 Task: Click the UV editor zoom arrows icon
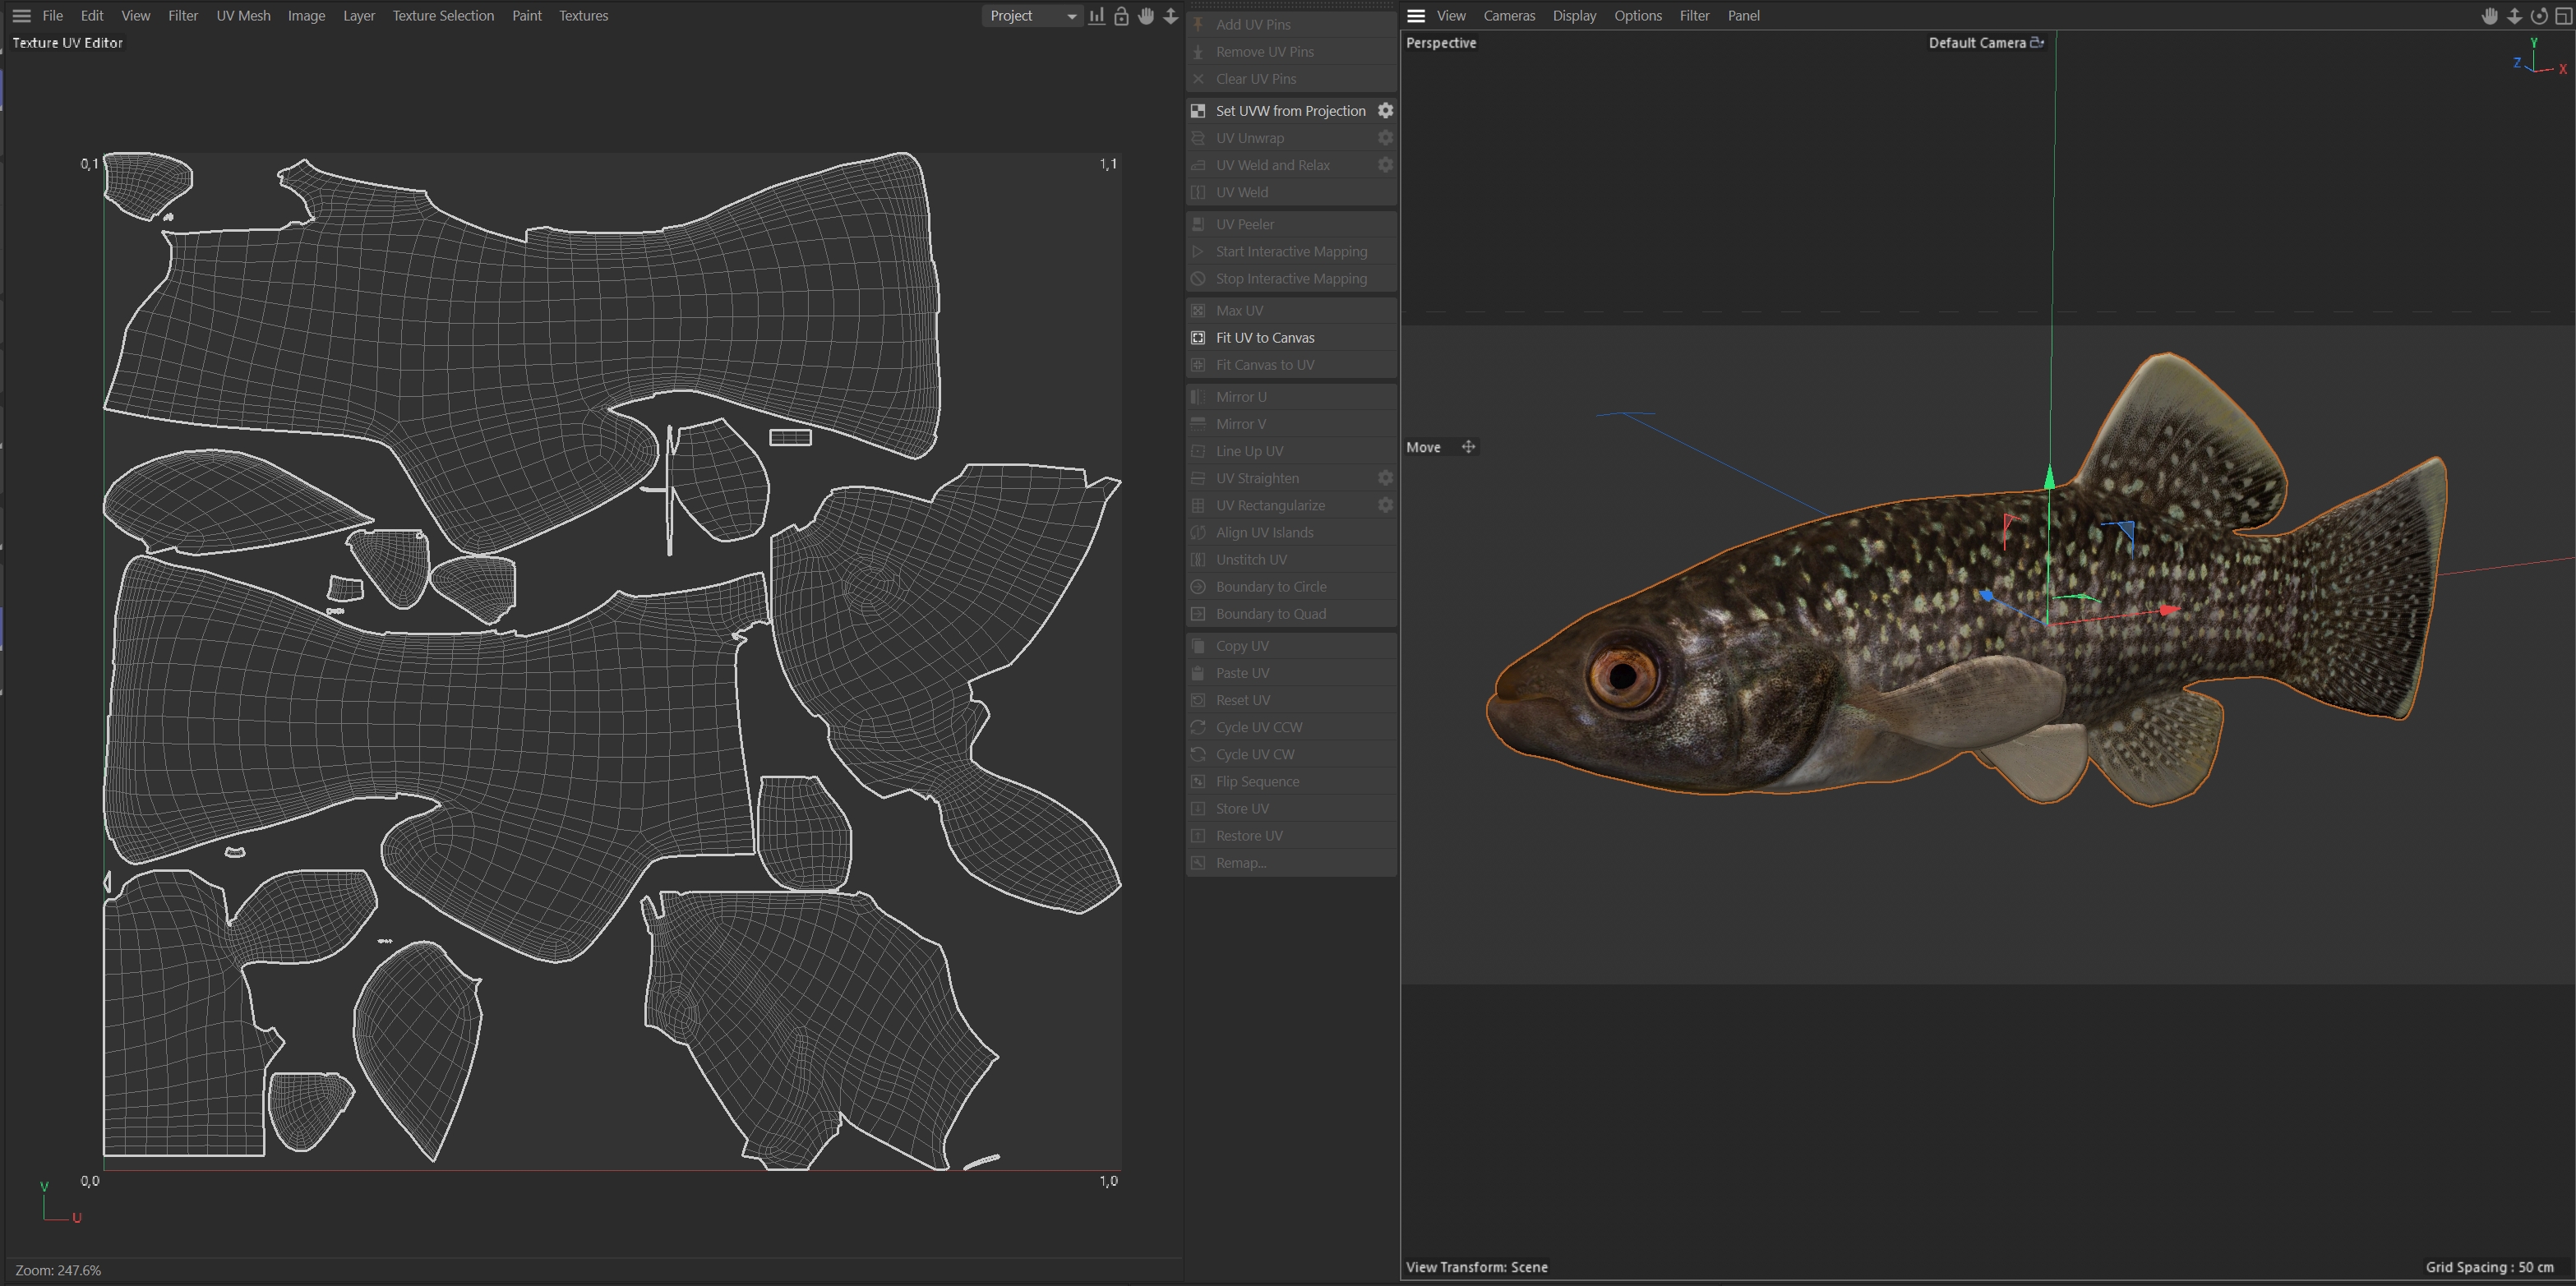[1170, 16]
